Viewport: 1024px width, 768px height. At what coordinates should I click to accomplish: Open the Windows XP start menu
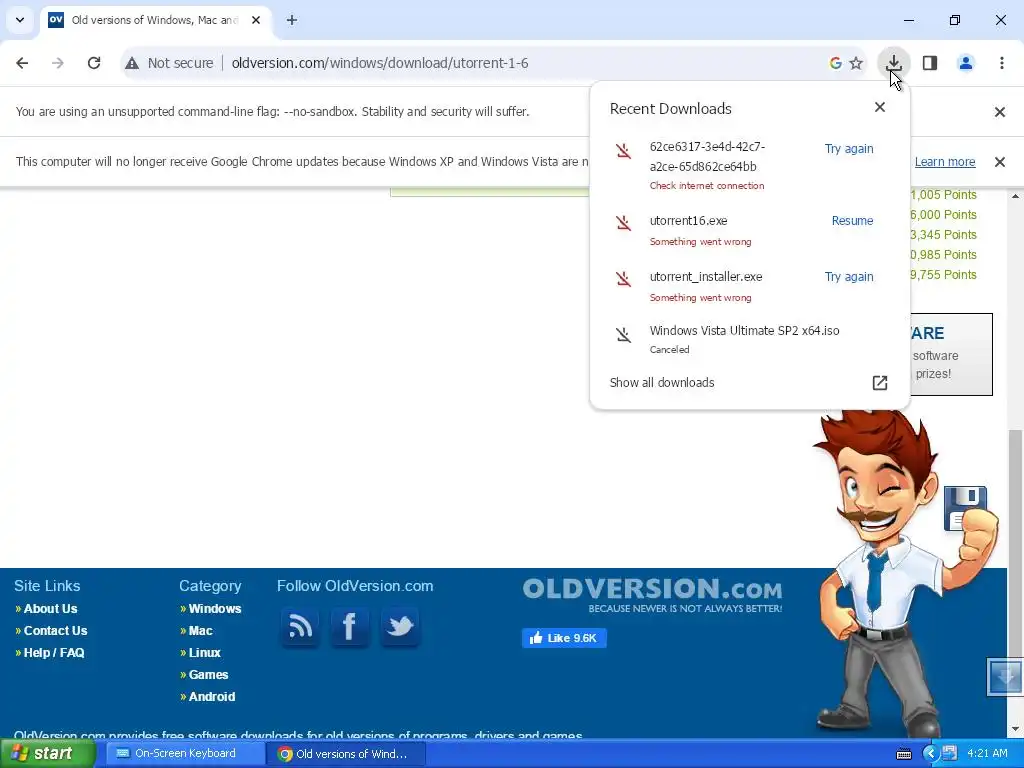click(48, 753)
